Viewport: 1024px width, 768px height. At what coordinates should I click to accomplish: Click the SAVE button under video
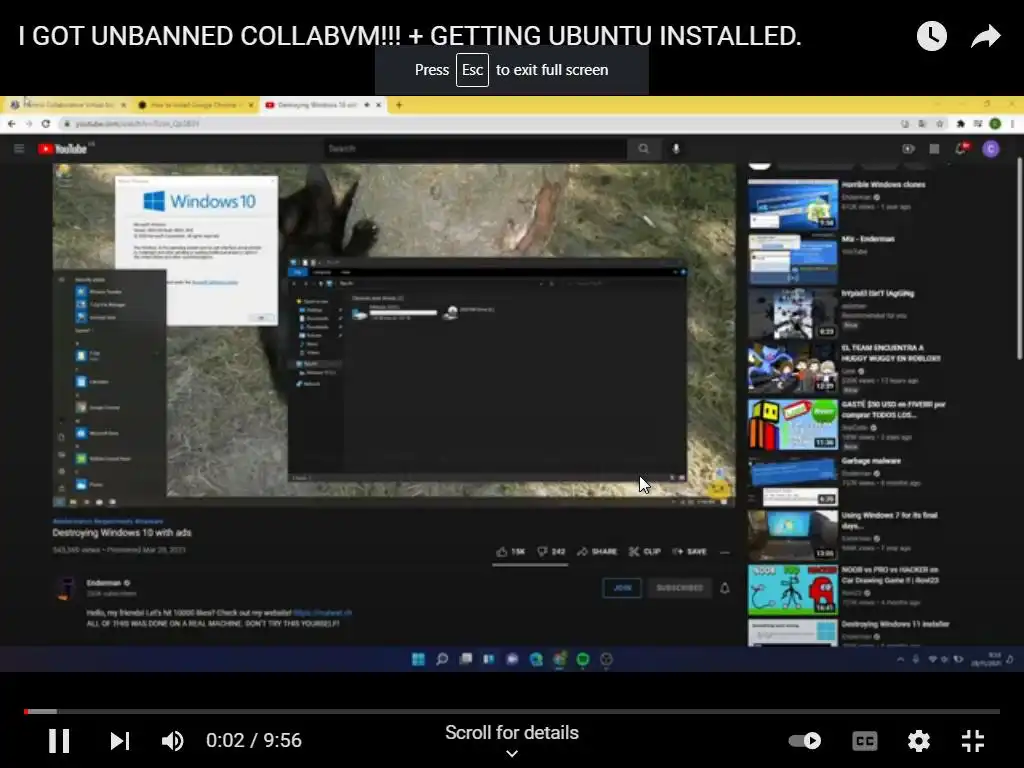pos(690,552)
